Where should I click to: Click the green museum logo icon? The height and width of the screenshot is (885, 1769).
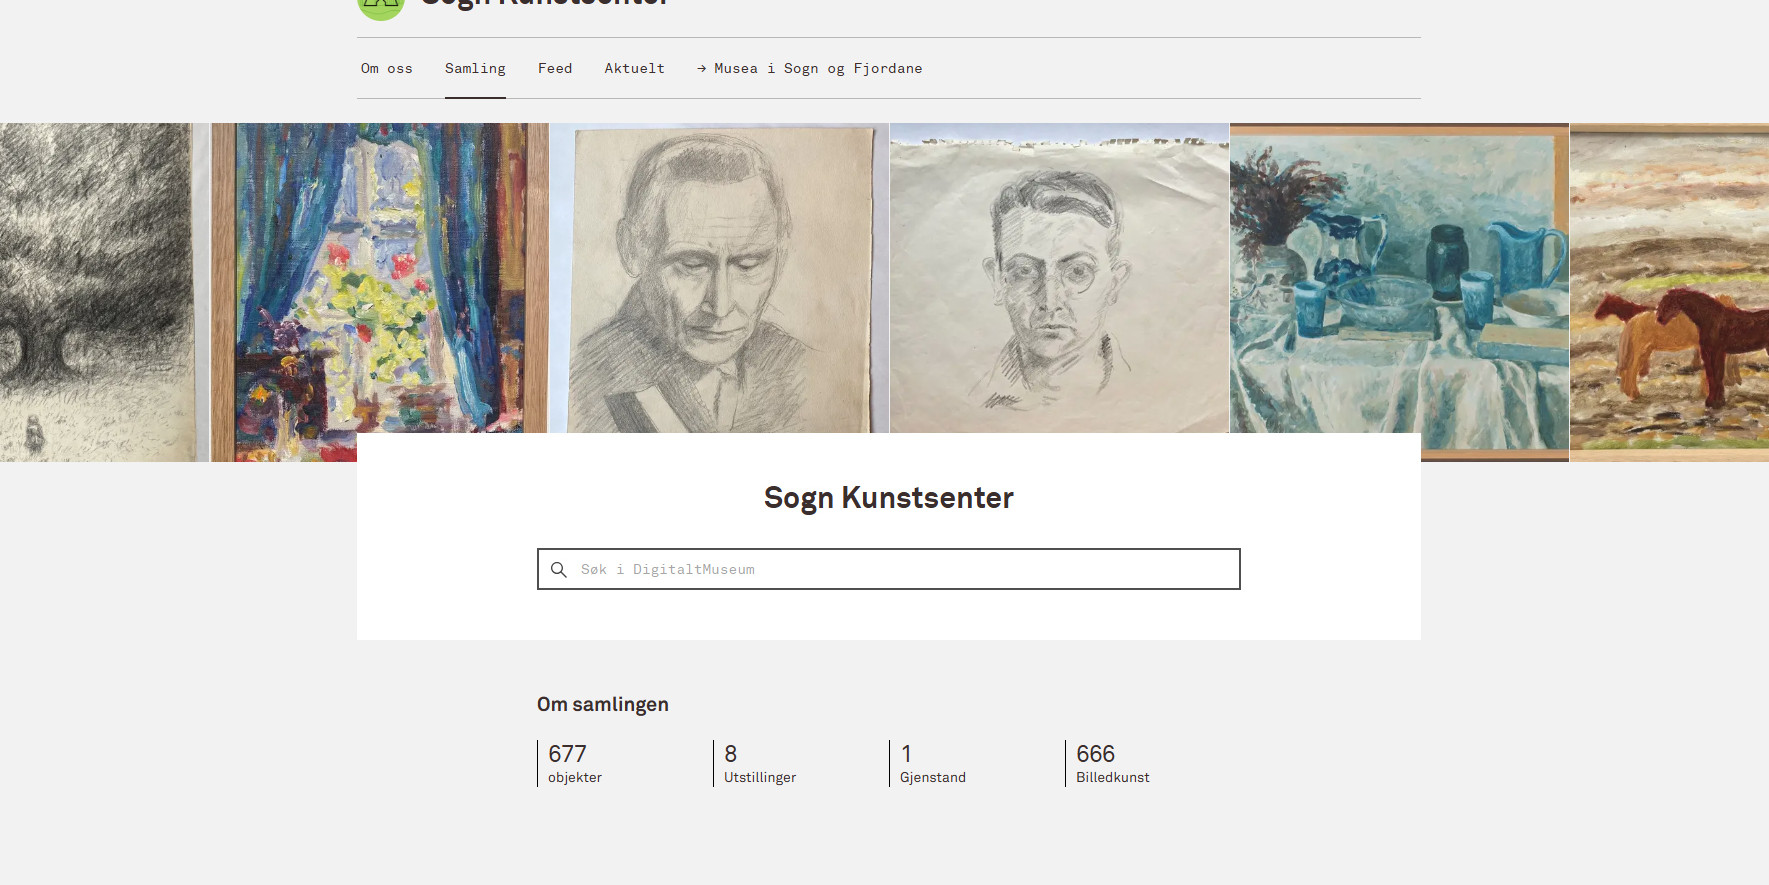(x=380, y=6)
